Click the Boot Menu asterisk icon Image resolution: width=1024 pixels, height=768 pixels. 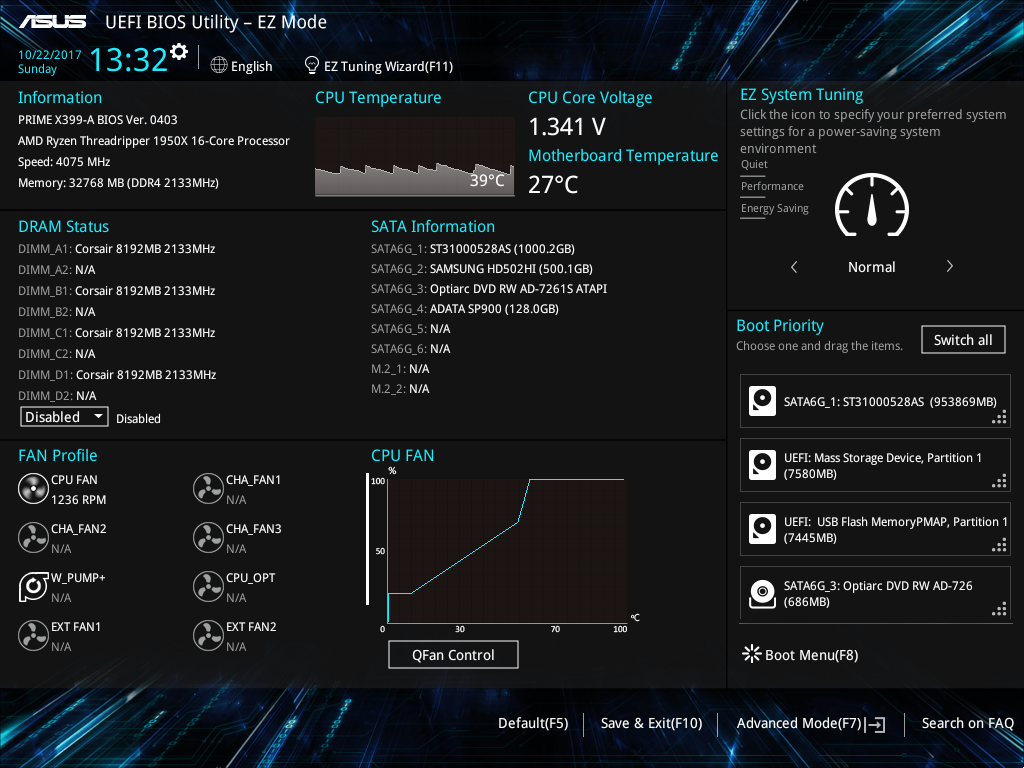(x=752, y=654)
